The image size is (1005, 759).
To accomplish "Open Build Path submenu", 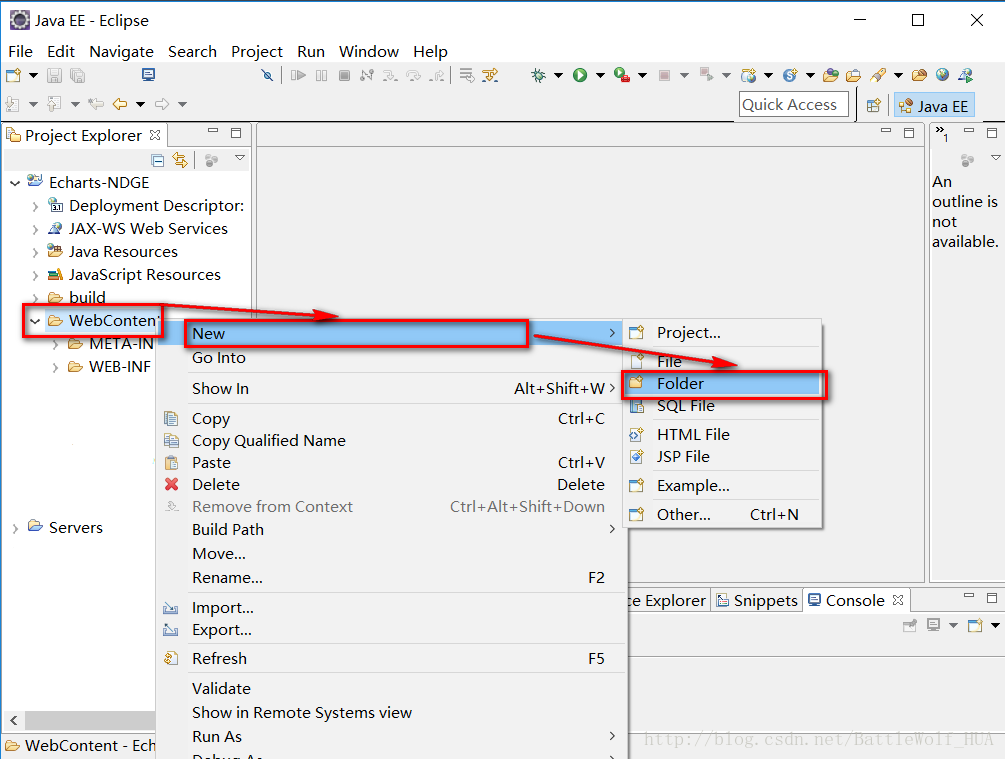I will pyautogui.click(x=391, y=530).
